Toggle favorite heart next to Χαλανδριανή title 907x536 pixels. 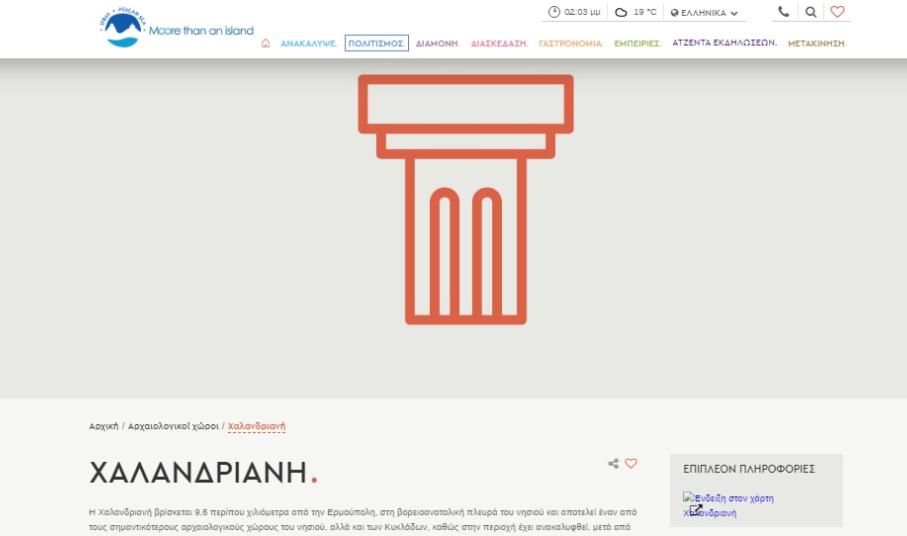tap(631, 464)
